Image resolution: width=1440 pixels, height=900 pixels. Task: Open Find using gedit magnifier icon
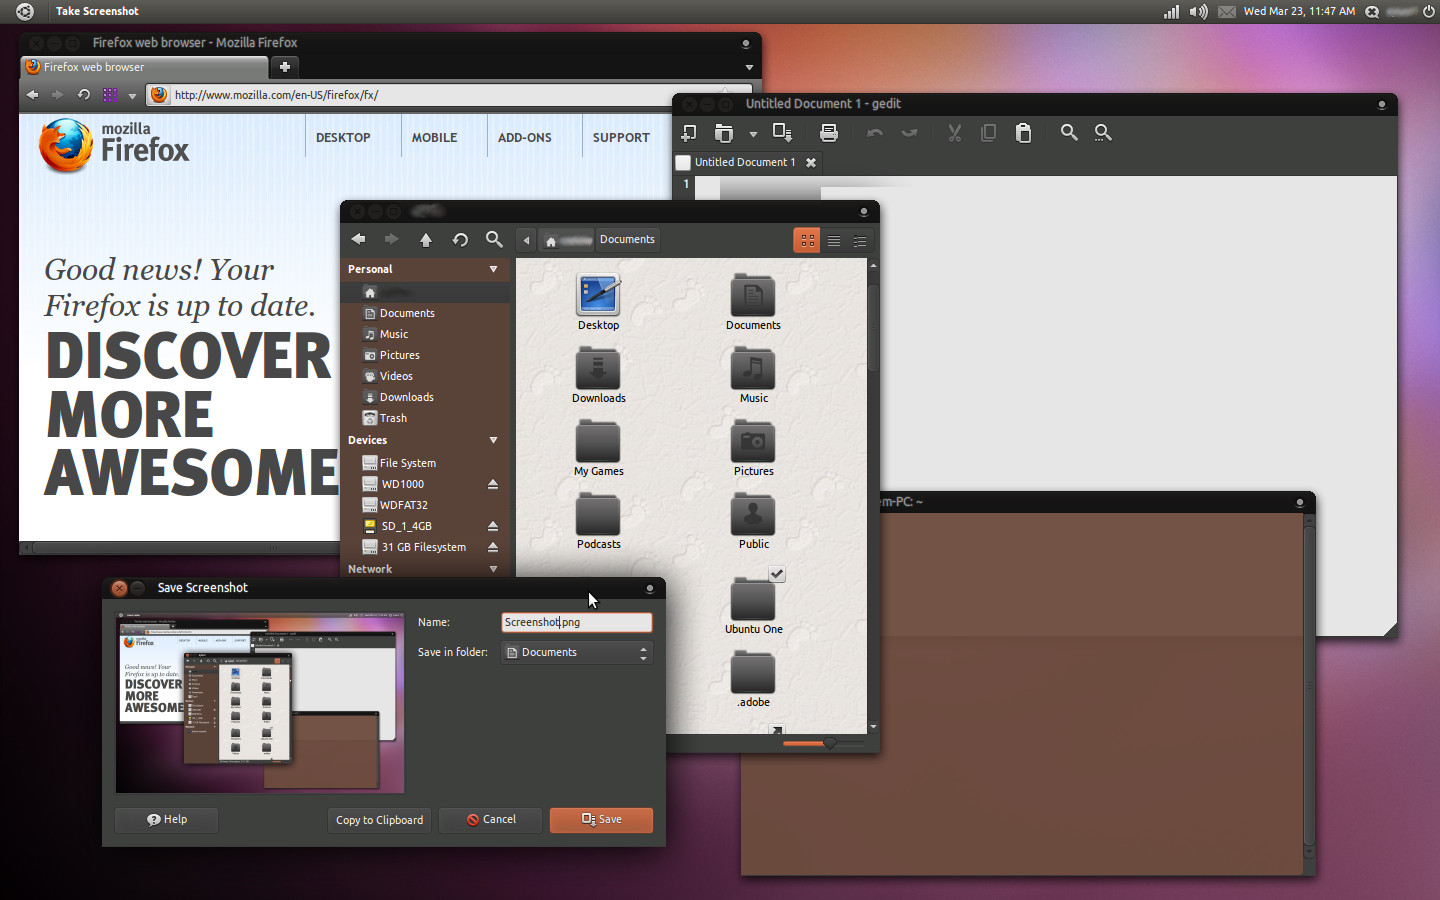coord(1069,132)
